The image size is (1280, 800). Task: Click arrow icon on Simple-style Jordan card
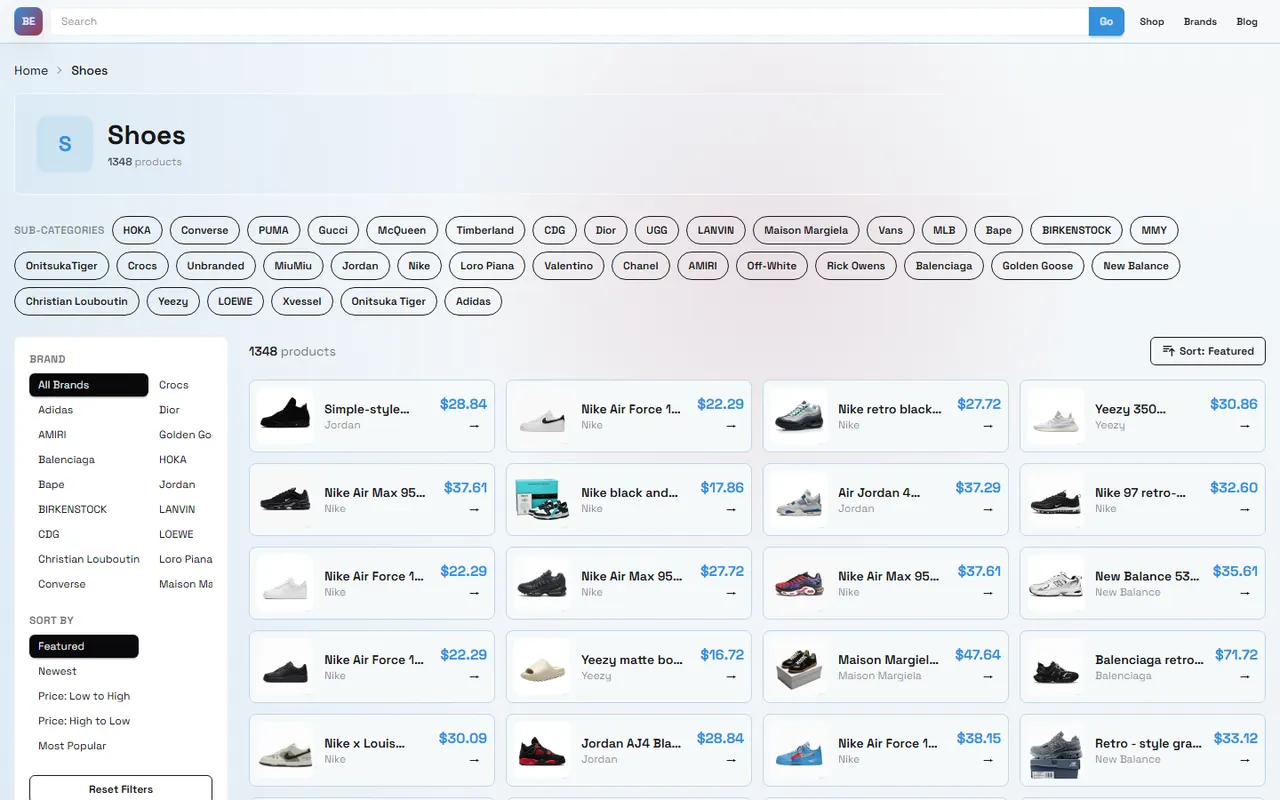(x=474, y=426)
